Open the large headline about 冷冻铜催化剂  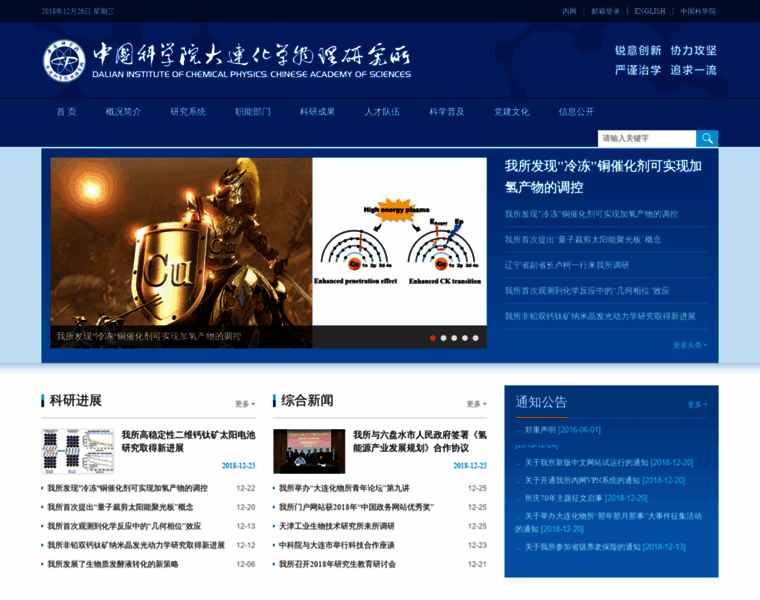point(603,176)
